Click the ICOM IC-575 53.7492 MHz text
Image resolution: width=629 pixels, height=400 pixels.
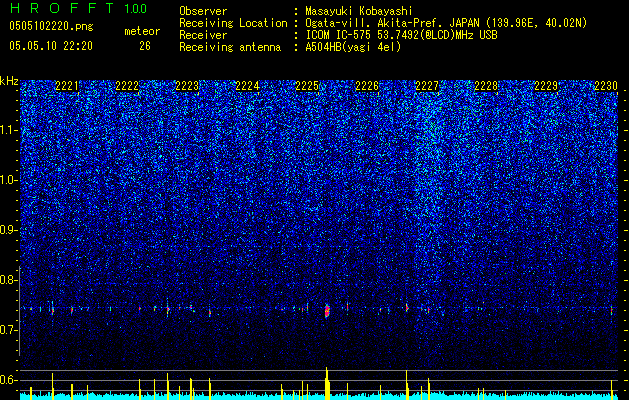pyautogui.click(x=401, y=35)
